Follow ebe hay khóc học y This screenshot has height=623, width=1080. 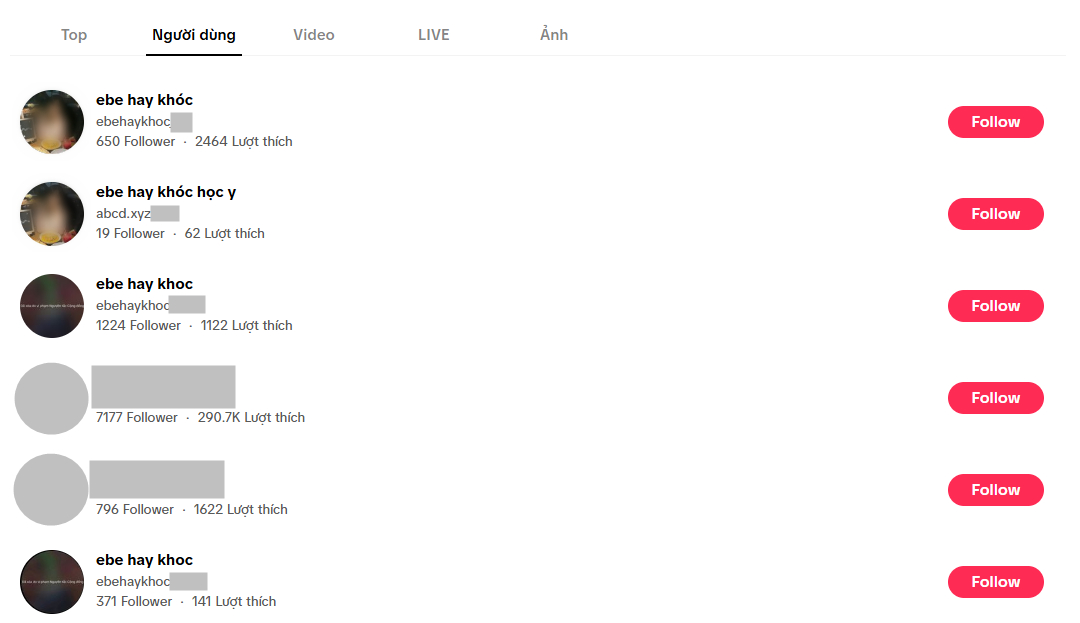(995, 214)
